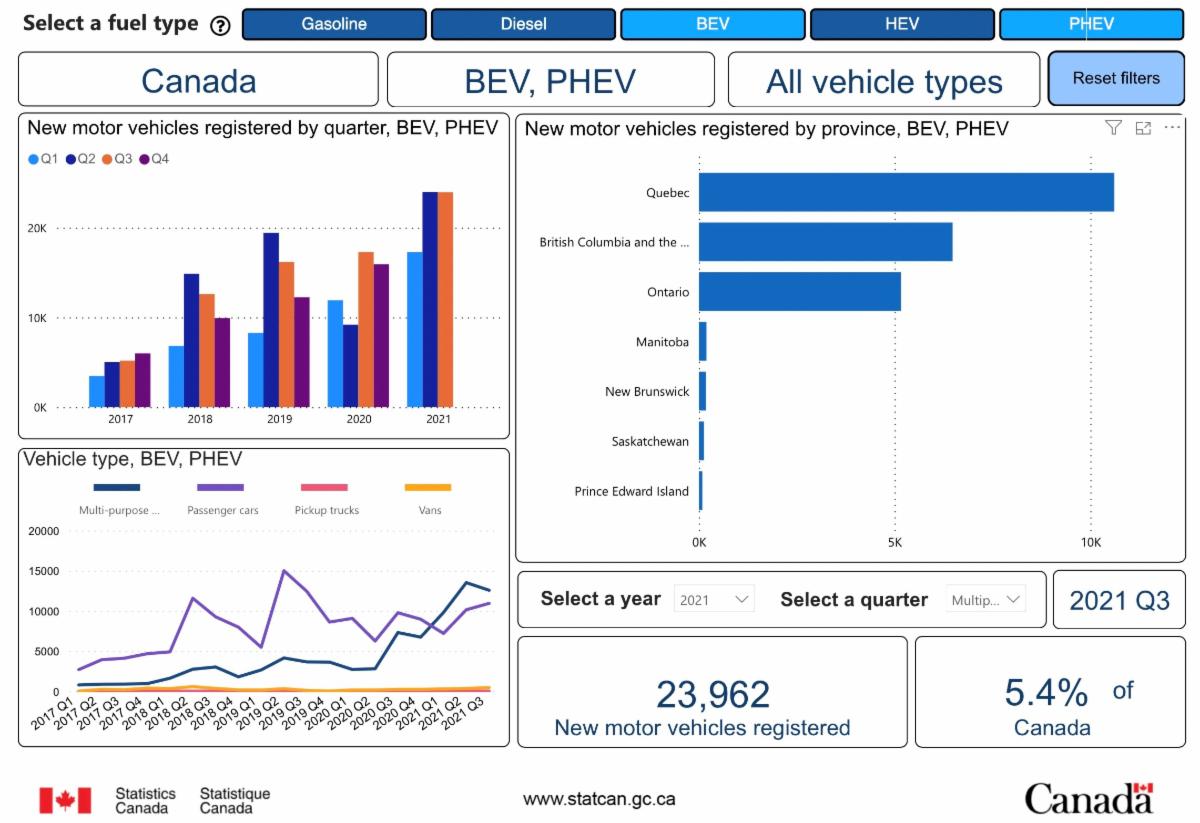Toggle the Gasoline fuel type
This screenshot has width=1200, height=823.
(x=334, y=24)
